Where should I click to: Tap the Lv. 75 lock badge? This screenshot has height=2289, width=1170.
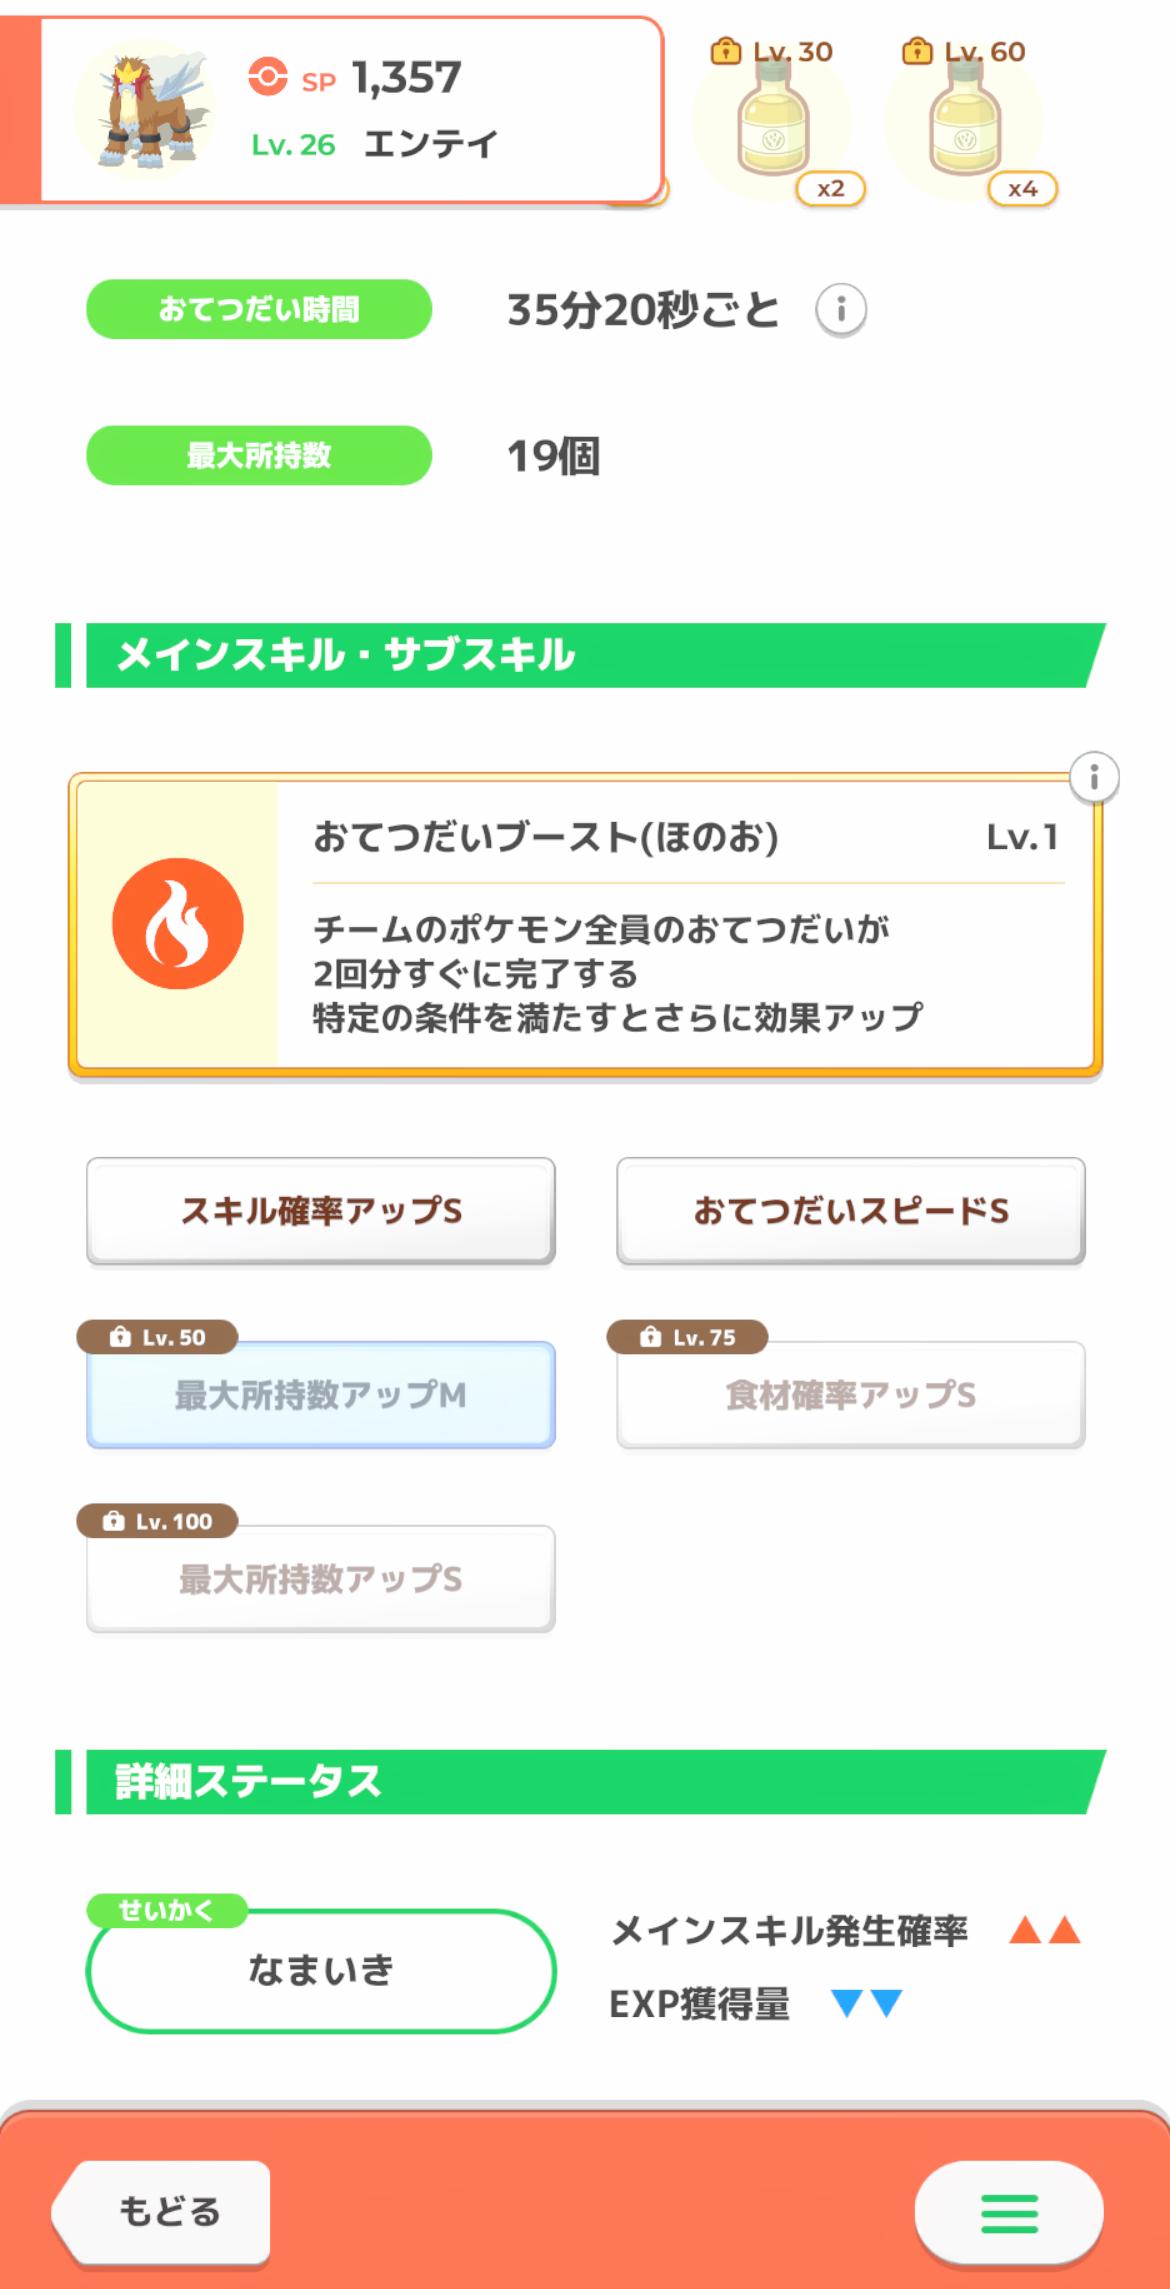point(688,1337)
